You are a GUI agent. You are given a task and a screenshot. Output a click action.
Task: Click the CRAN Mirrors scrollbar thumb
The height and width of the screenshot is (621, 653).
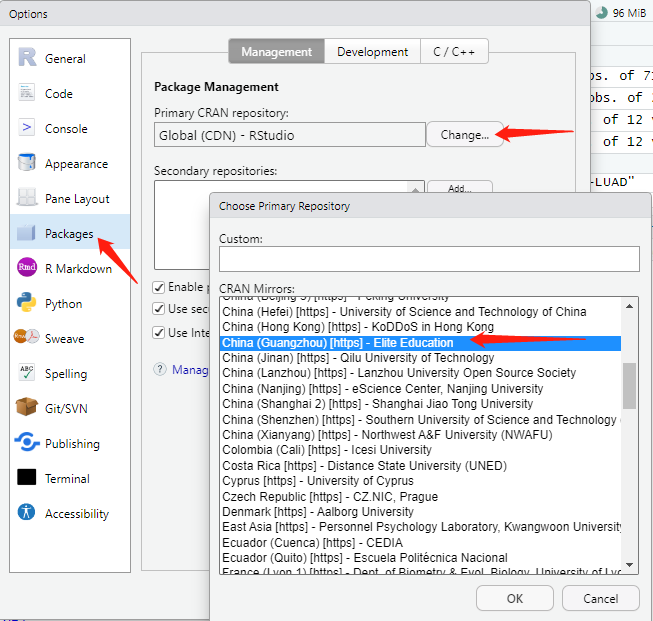(629, 386)
